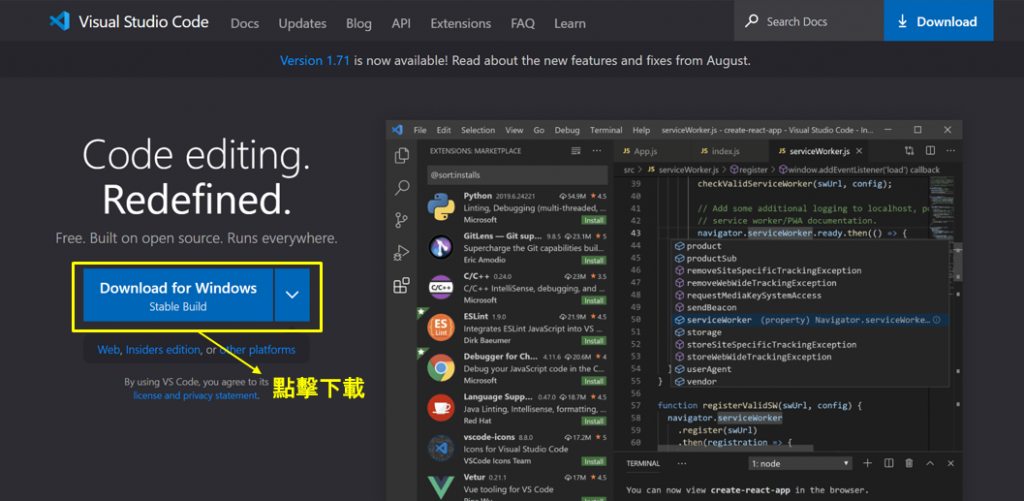1024x501 pixels.
Task: Click the Python extension icon
Action: pyautogui.click(x=441, y=207)
